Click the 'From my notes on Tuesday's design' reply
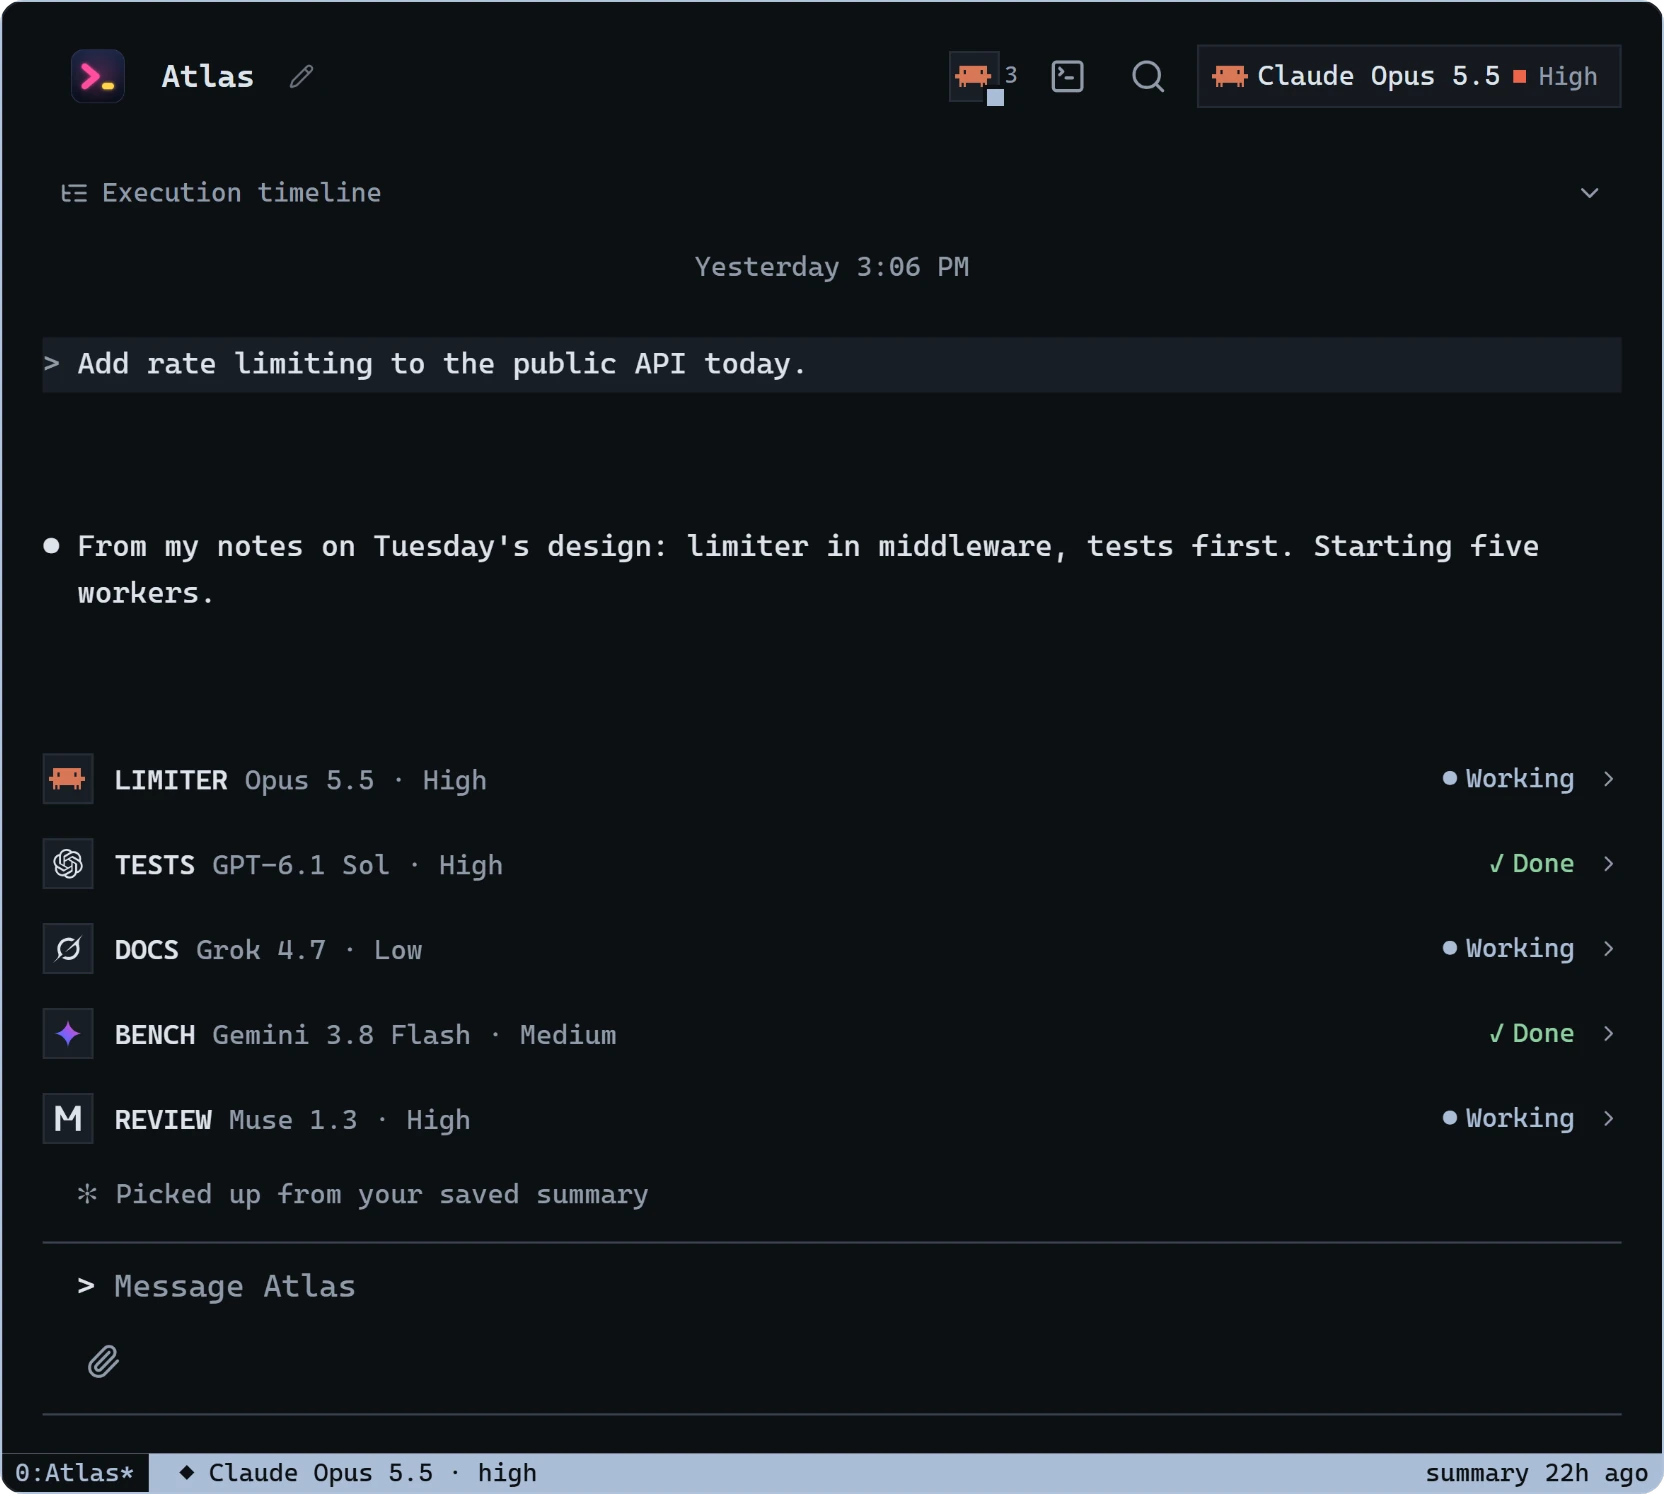 (x=808, y=570)
